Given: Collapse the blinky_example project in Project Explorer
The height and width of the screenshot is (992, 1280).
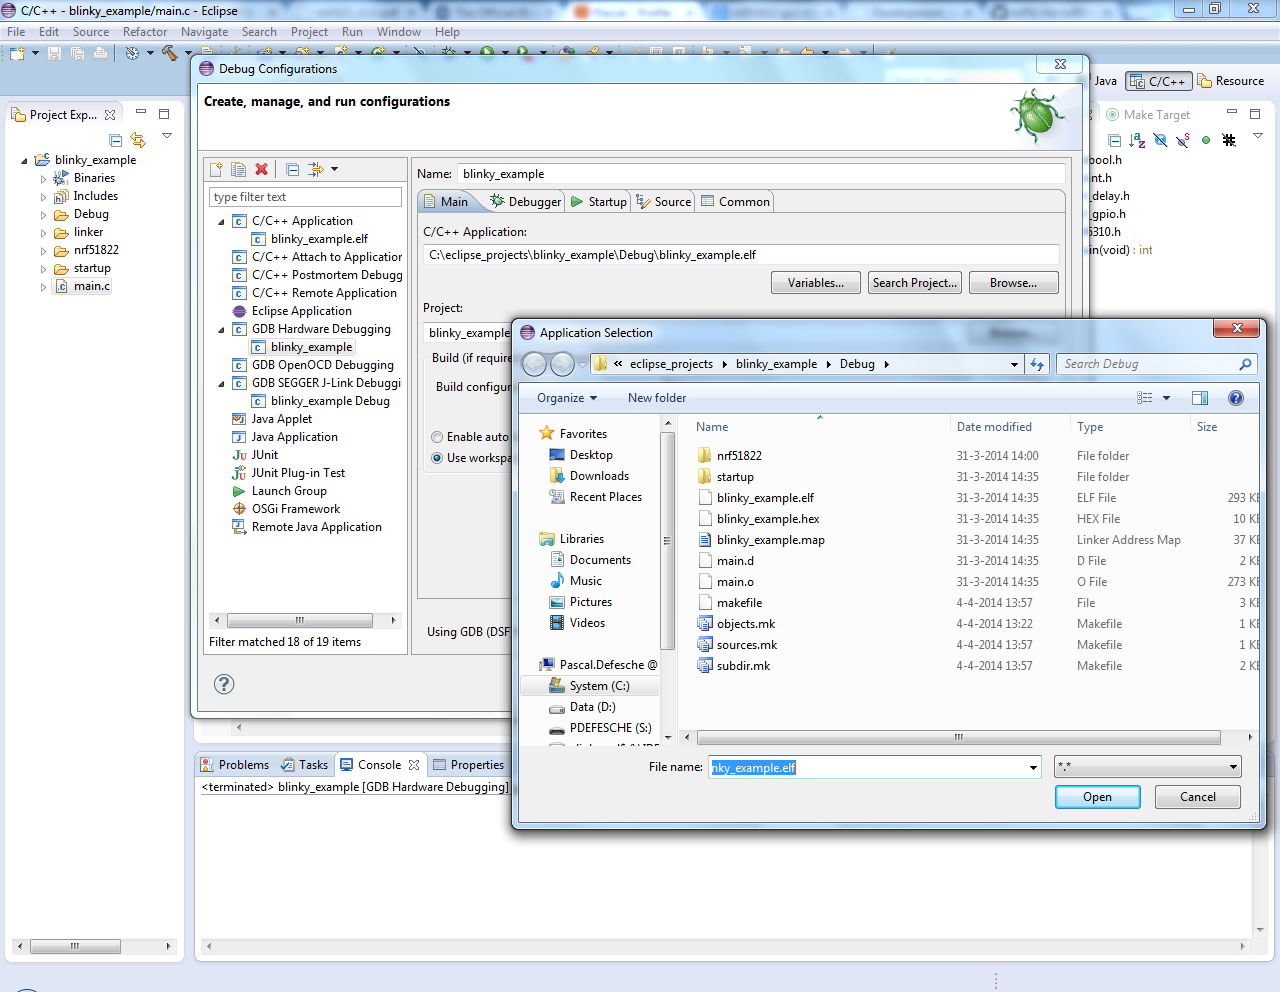Looking at the screenshot, I should (24, 160).
